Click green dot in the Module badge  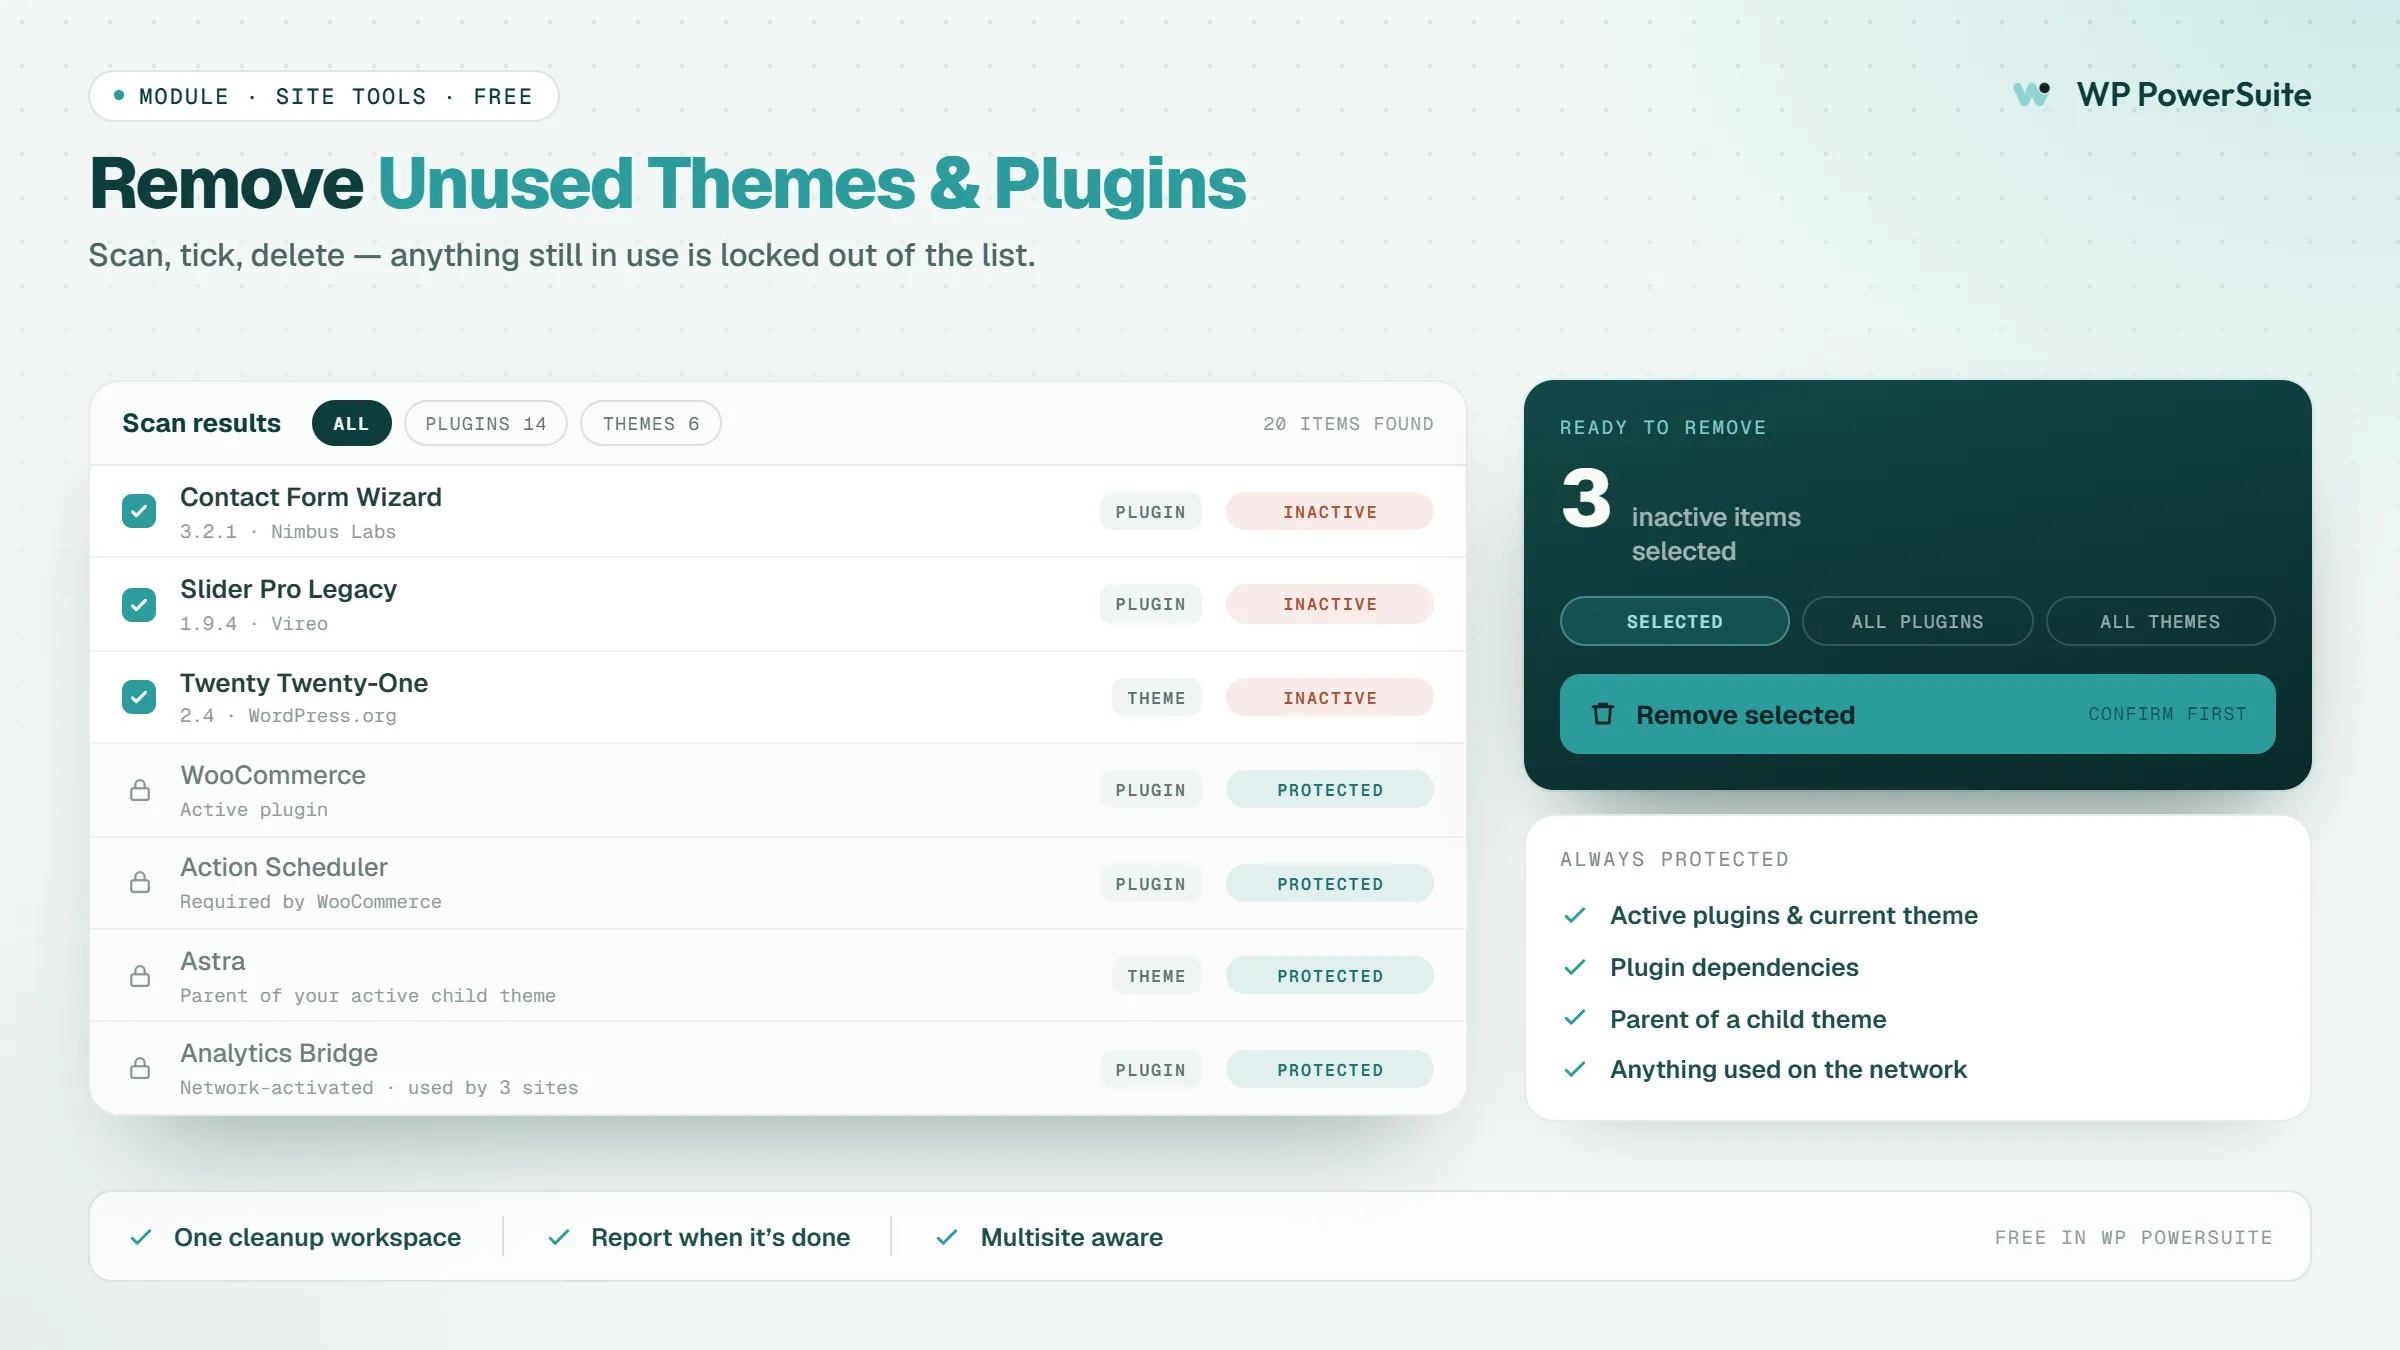[119, 96]
